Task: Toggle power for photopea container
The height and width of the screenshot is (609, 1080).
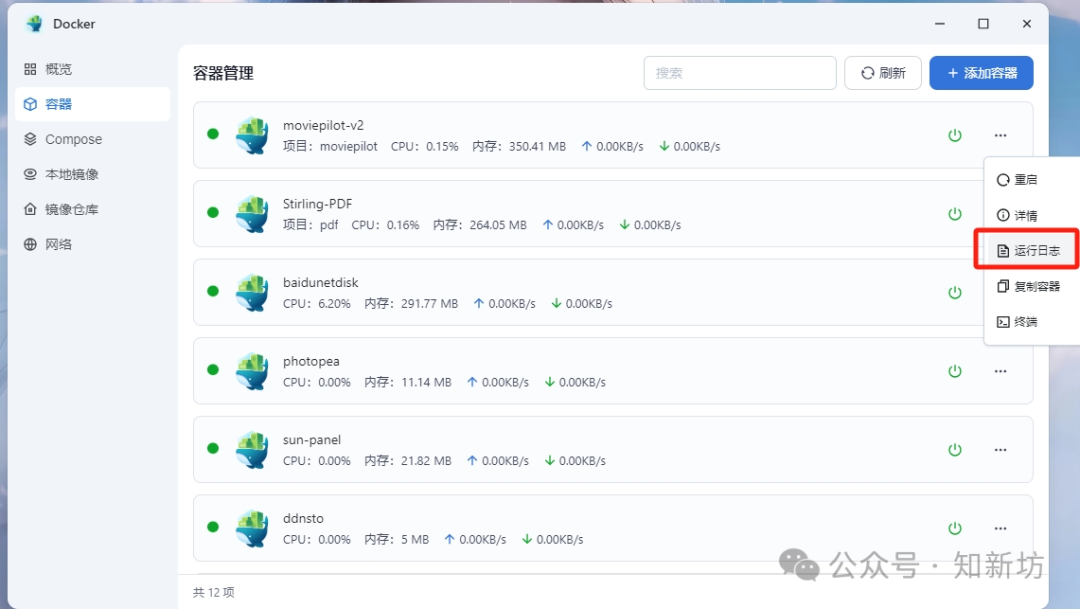Action: [x=955, y=371]
